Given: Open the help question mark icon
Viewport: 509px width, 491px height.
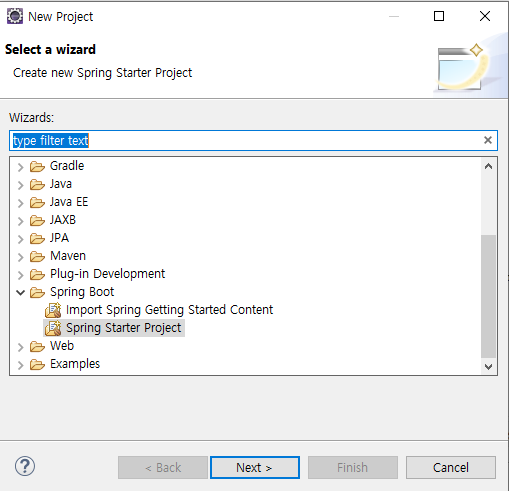Looking at the screenshot, I should pyautogui.click(x=25, y=466).
